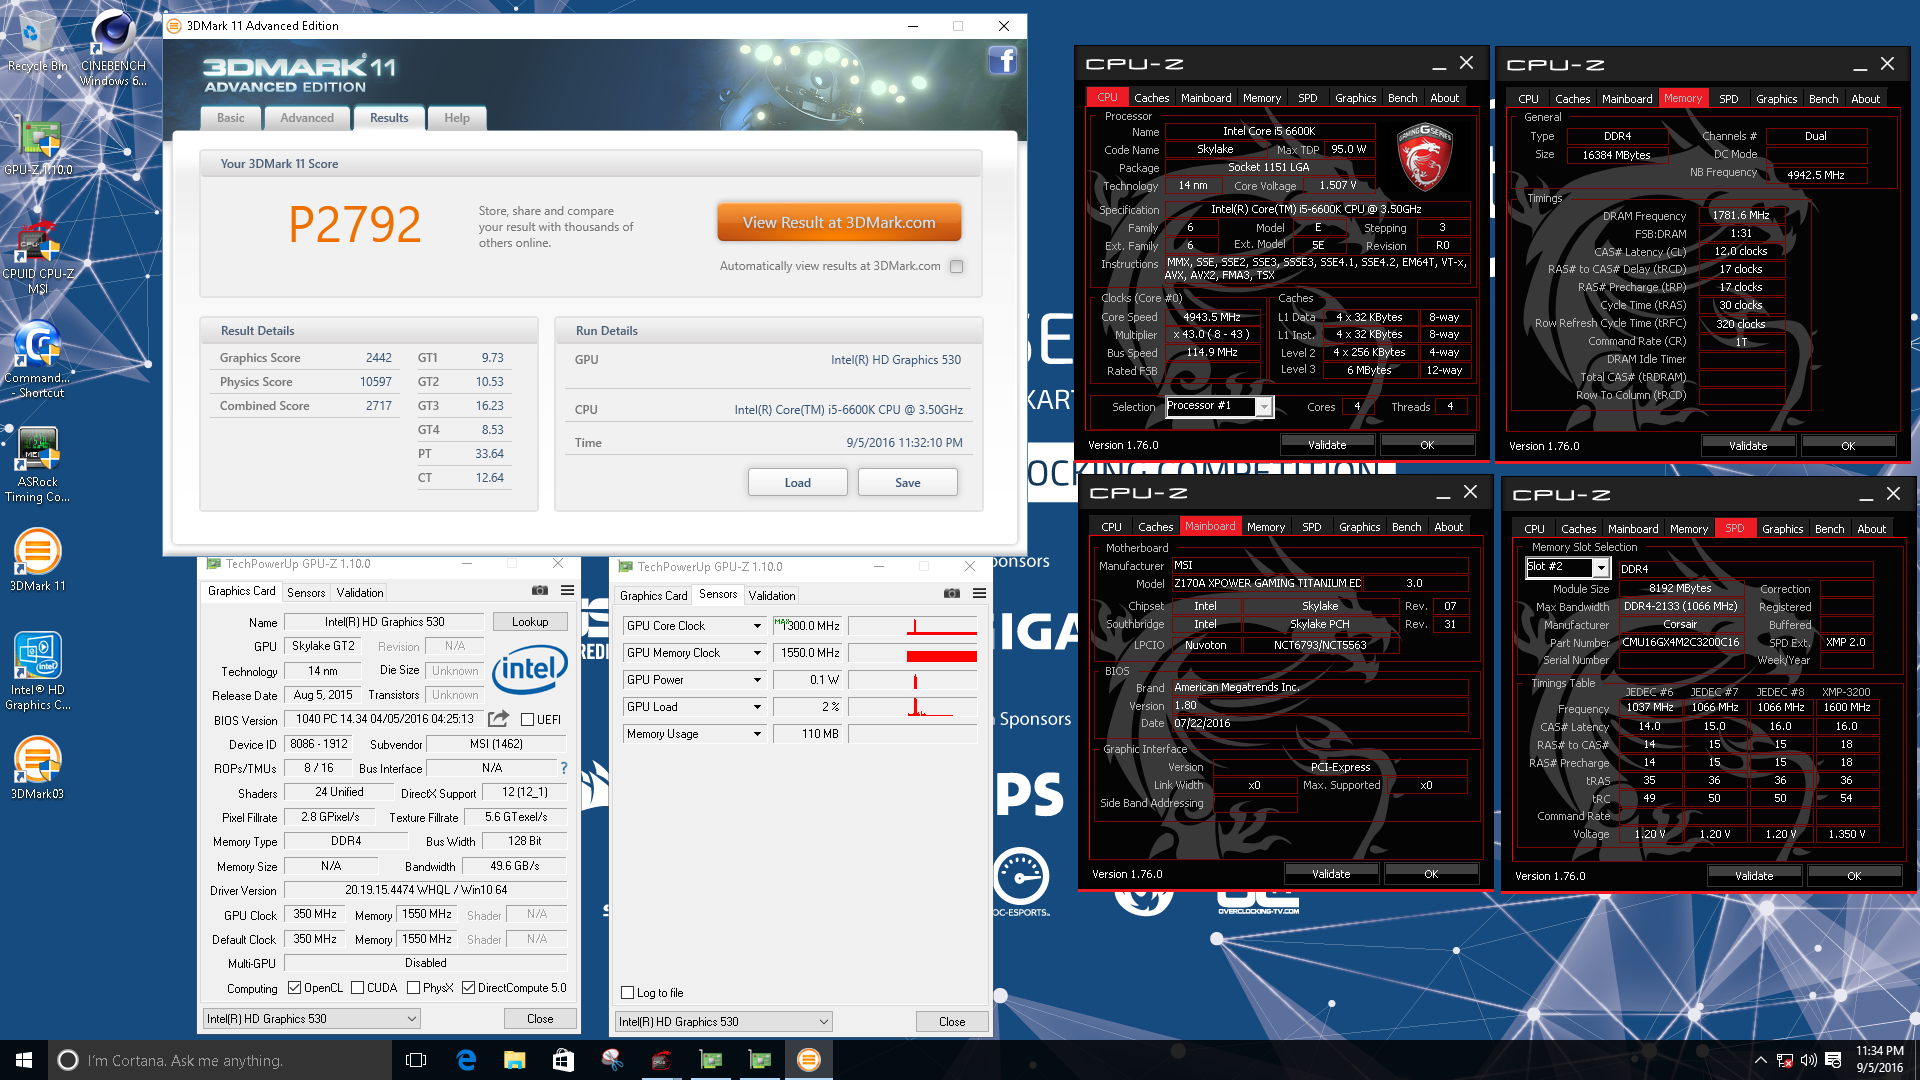Launch Microsoft Edge from taskbar
Screen dimensions: 1920x1080
click(466, 1060)
